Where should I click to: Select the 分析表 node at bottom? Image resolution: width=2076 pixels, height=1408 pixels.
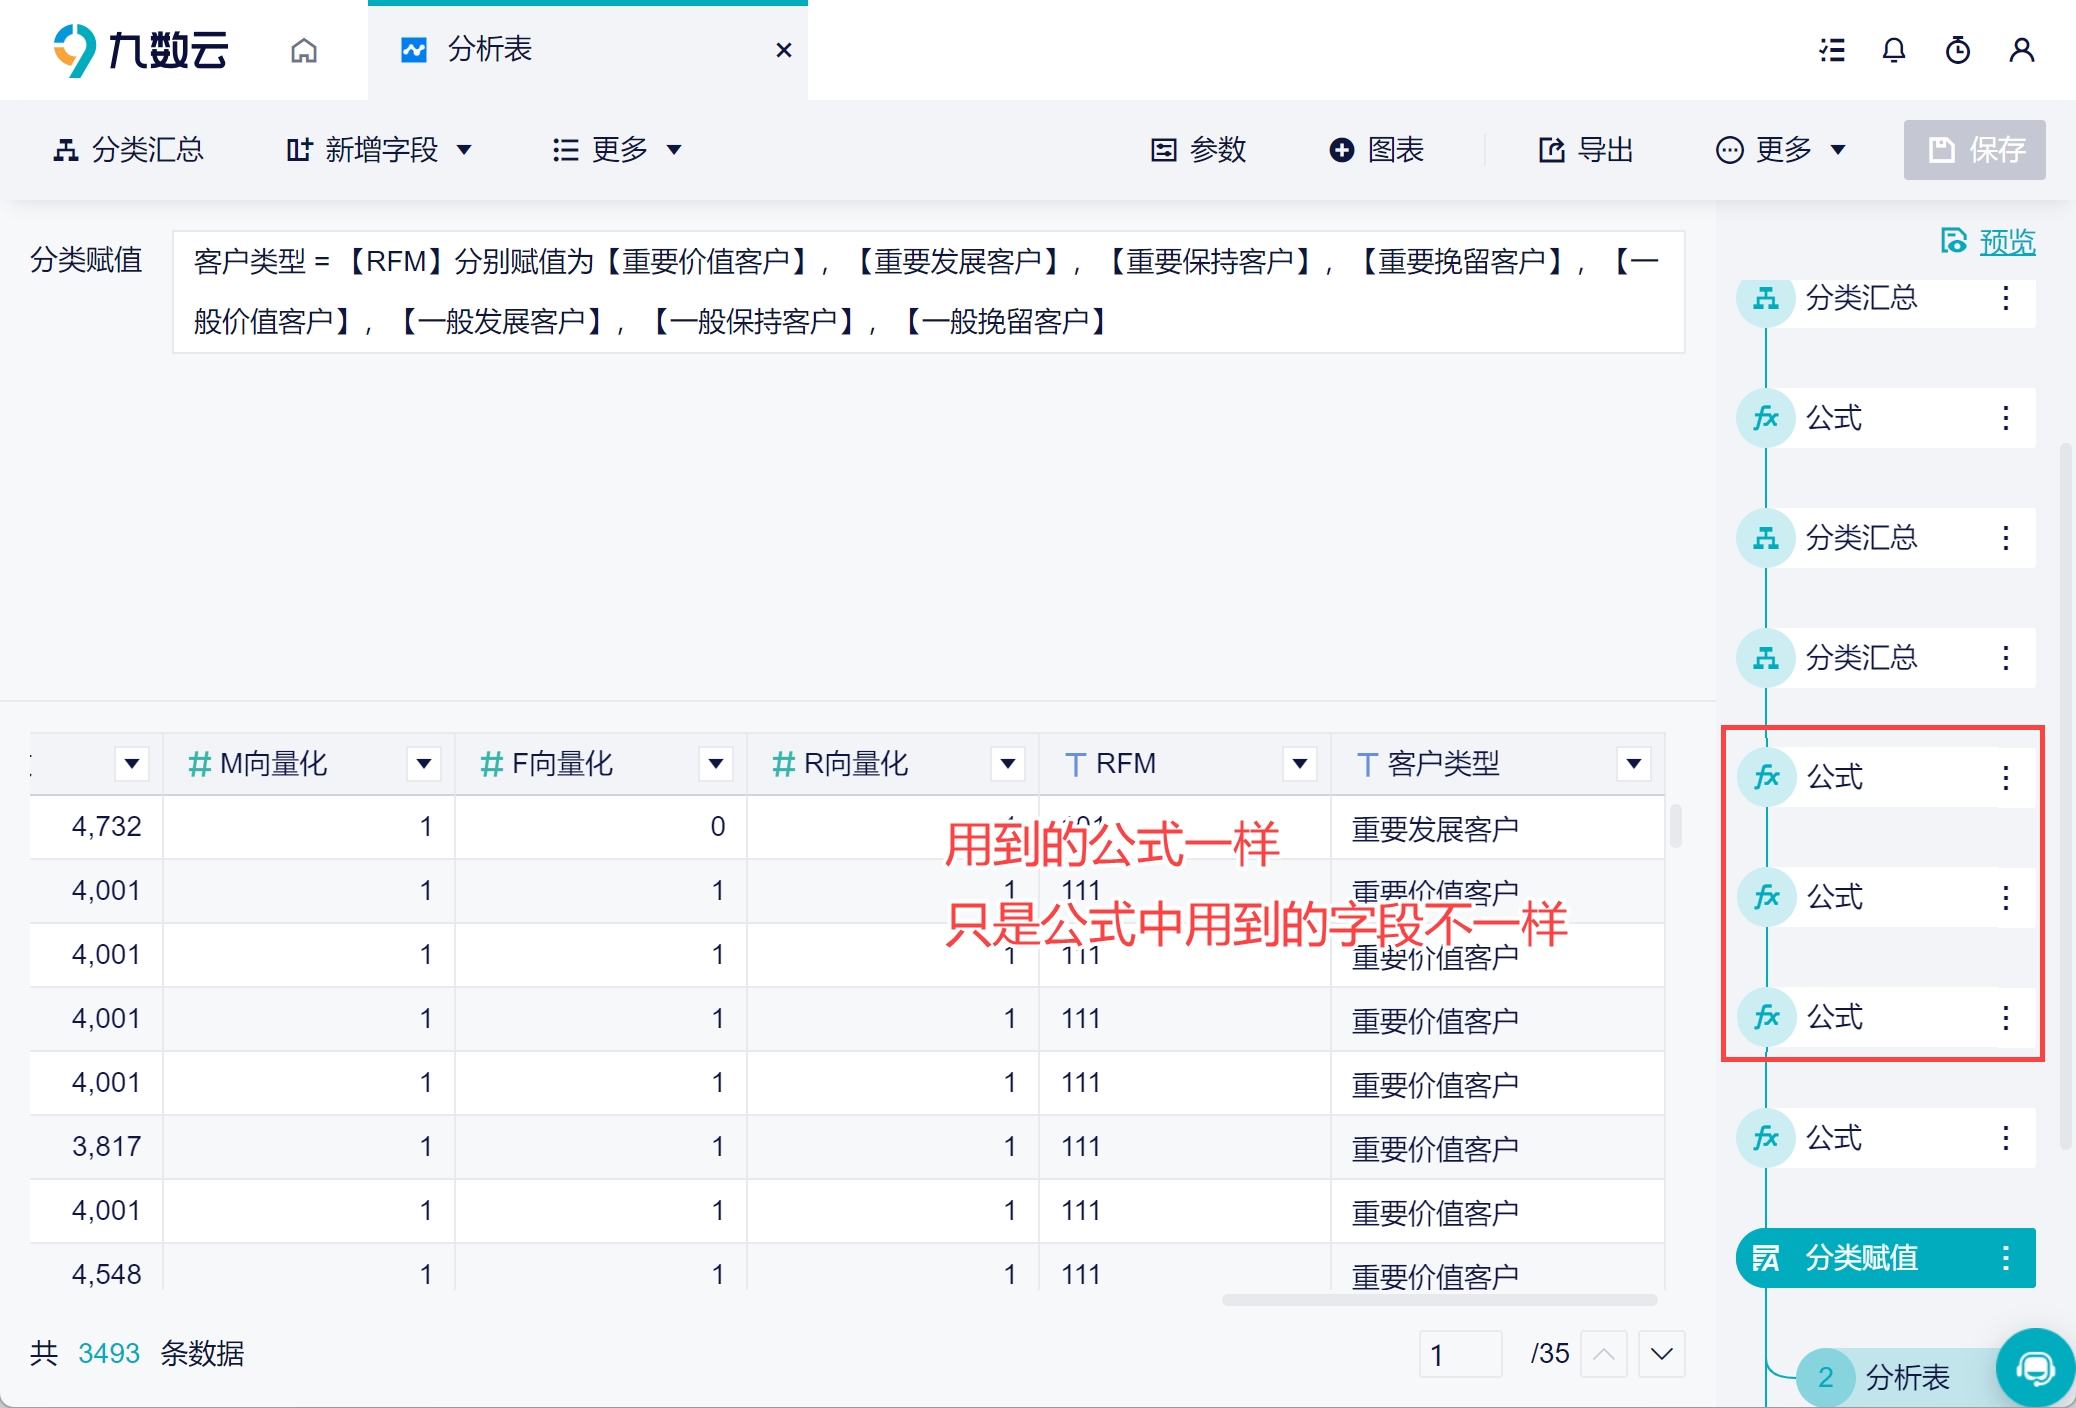click(1906, 1377)
